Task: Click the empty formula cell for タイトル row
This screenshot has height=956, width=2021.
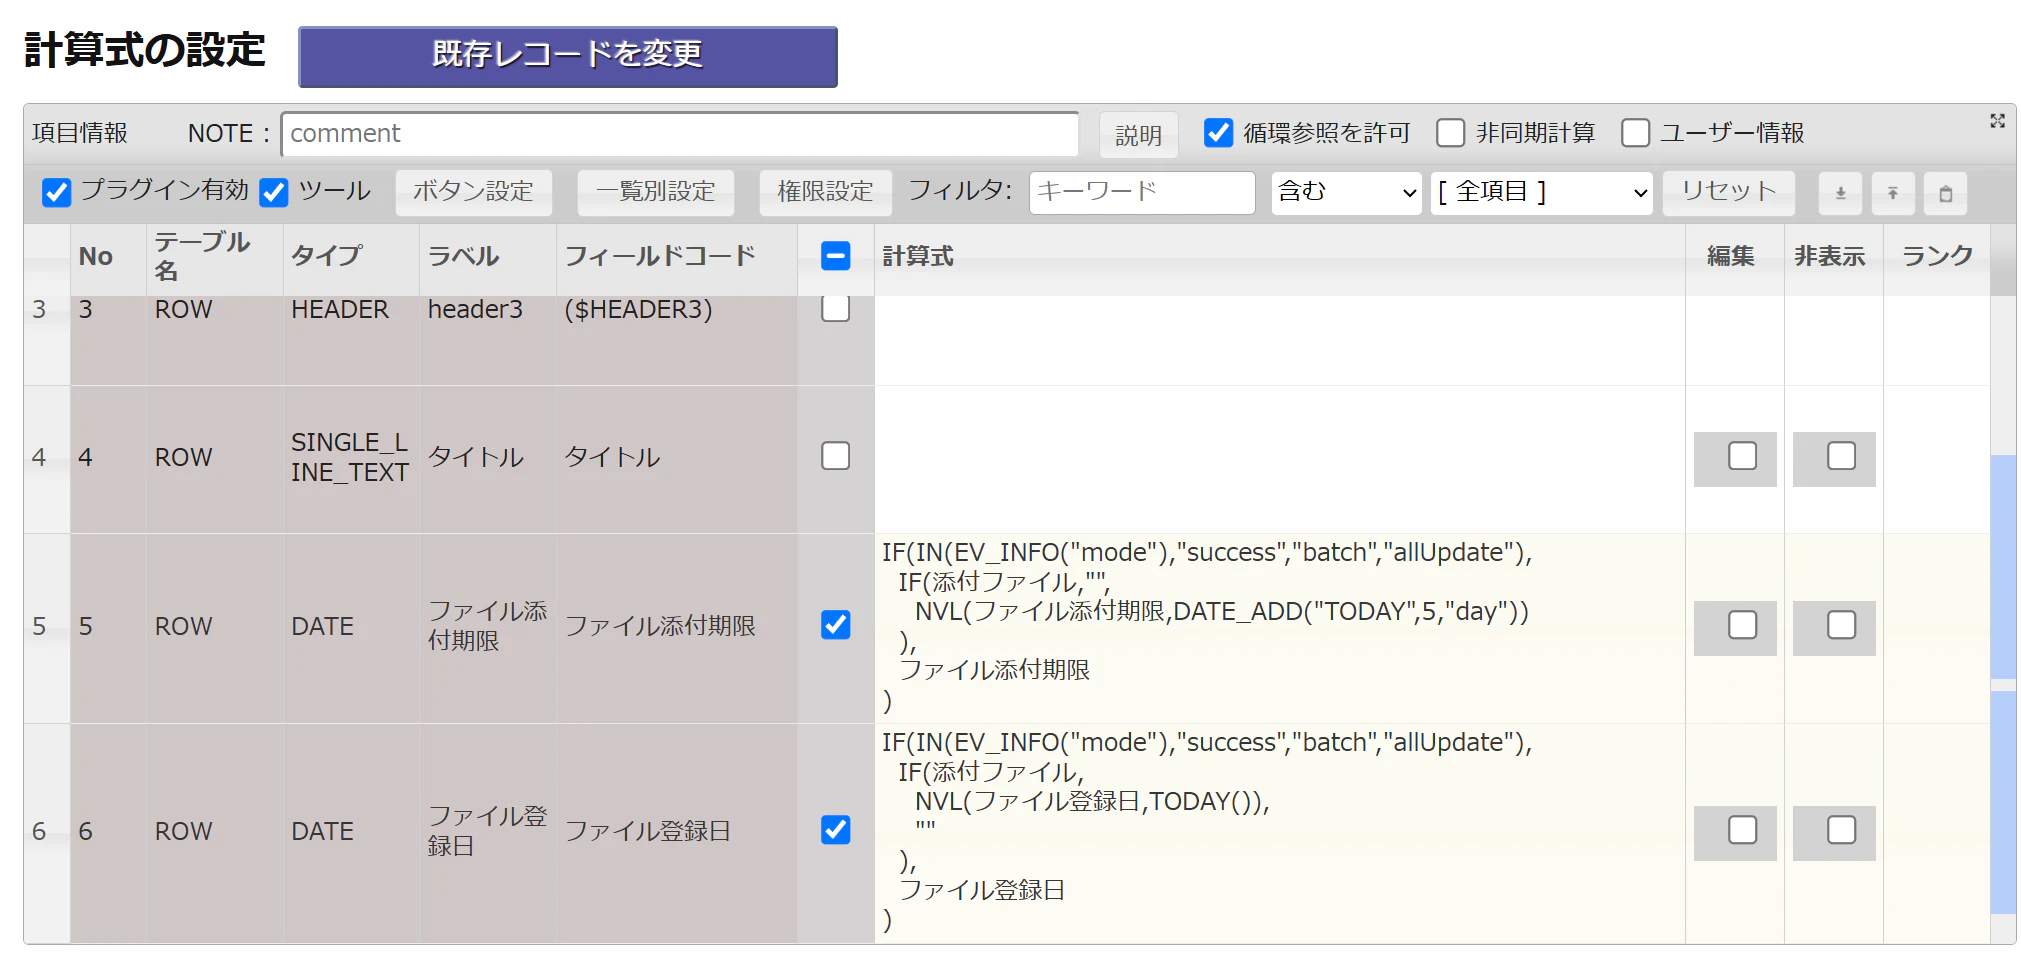Action: click(x=1280, y=459)
